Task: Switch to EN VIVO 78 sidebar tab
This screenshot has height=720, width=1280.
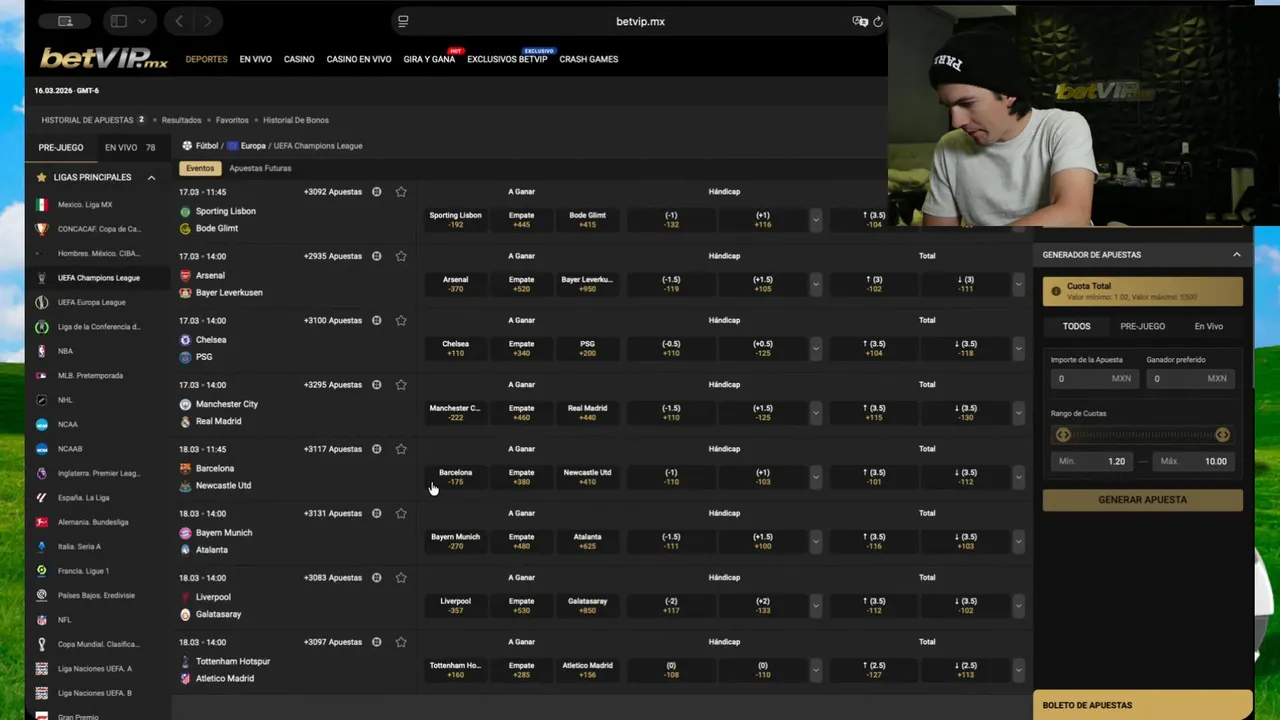Action: (130, 148)
